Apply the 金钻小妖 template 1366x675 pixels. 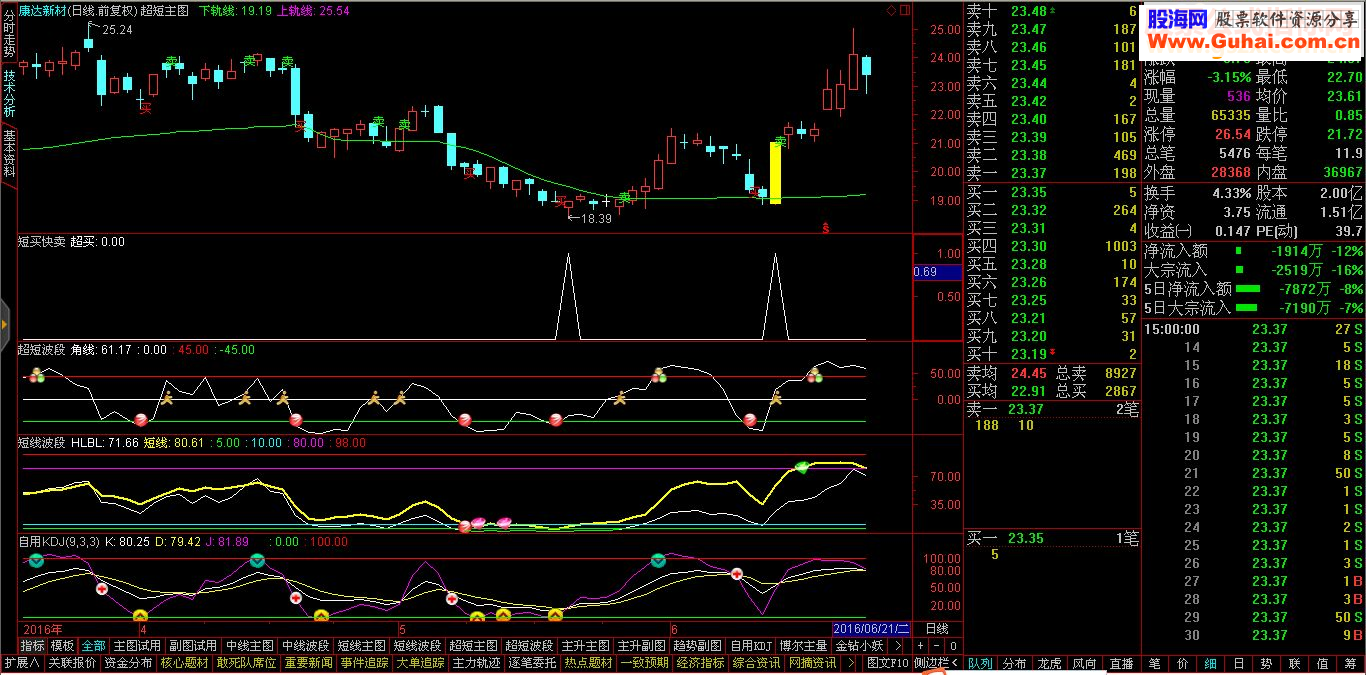click(858, 645)
